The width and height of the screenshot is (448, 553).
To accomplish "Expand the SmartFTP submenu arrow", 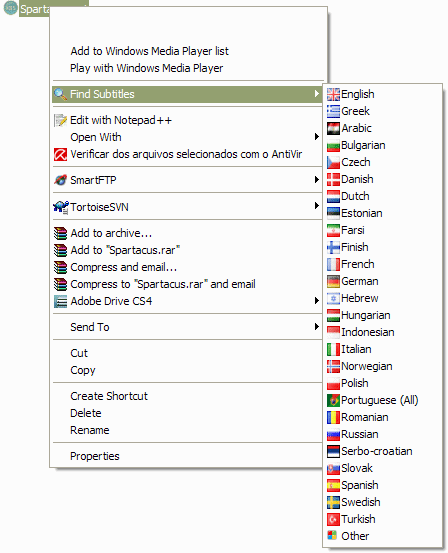I will coord(317,180).
